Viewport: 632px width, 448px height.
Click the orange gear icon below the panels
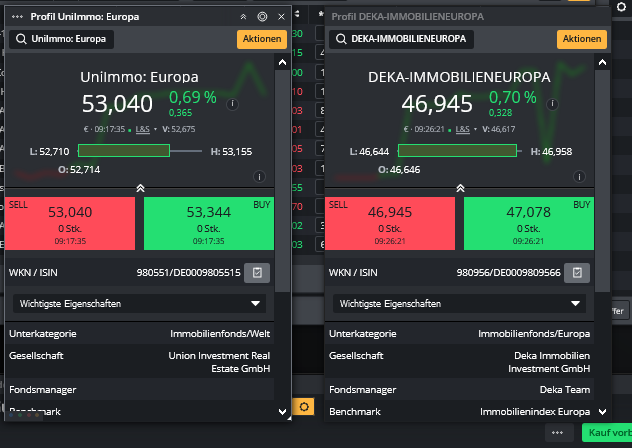click(x=306, y=406)
